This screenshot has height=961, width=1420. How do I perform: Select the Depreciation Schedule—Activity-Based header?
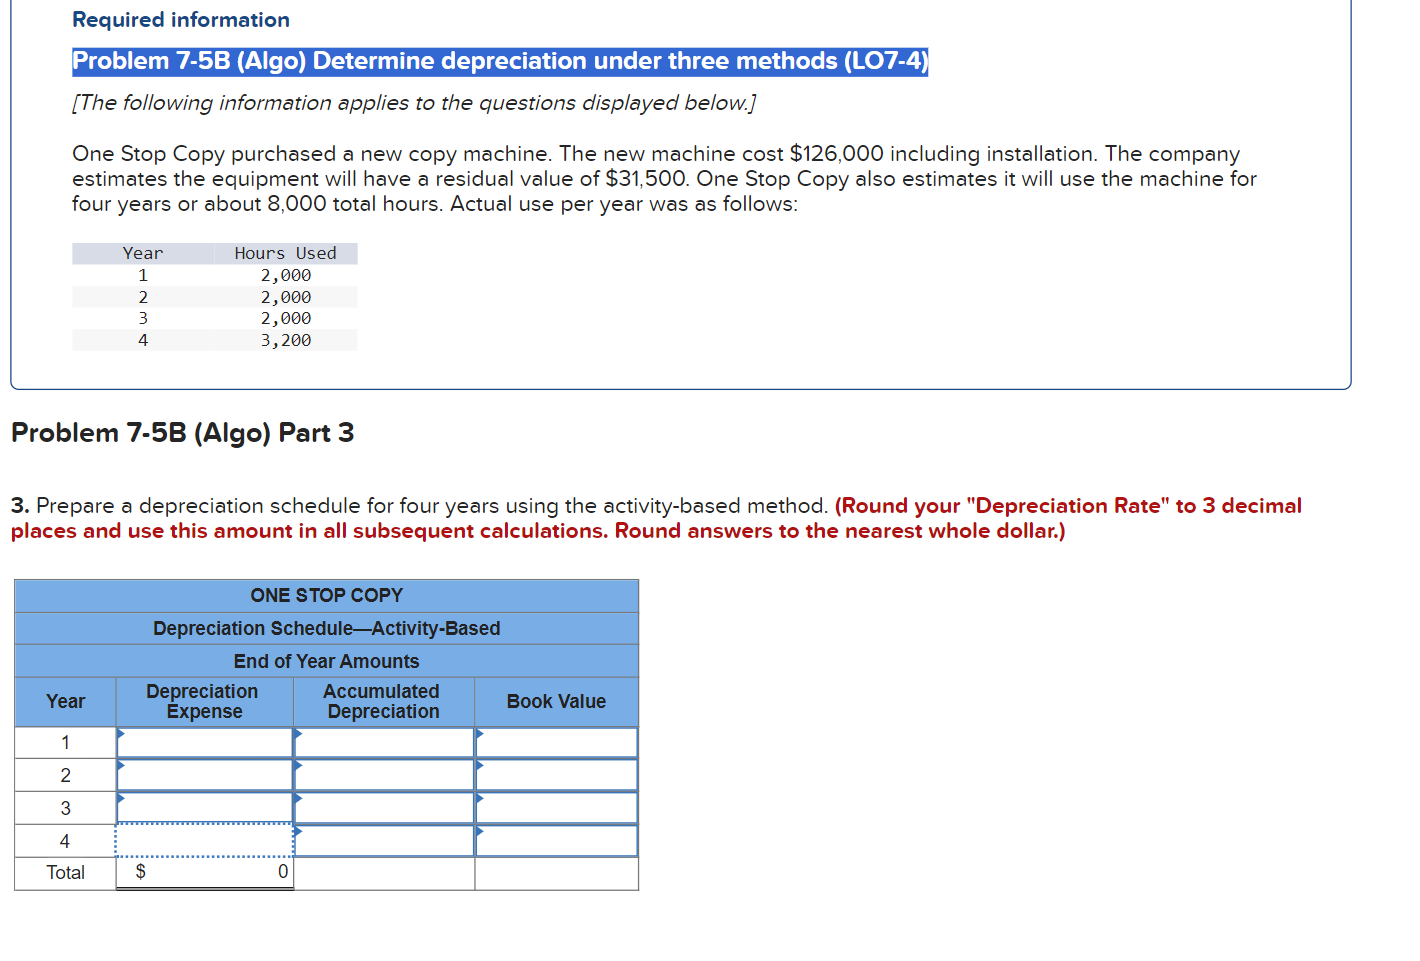326,628
